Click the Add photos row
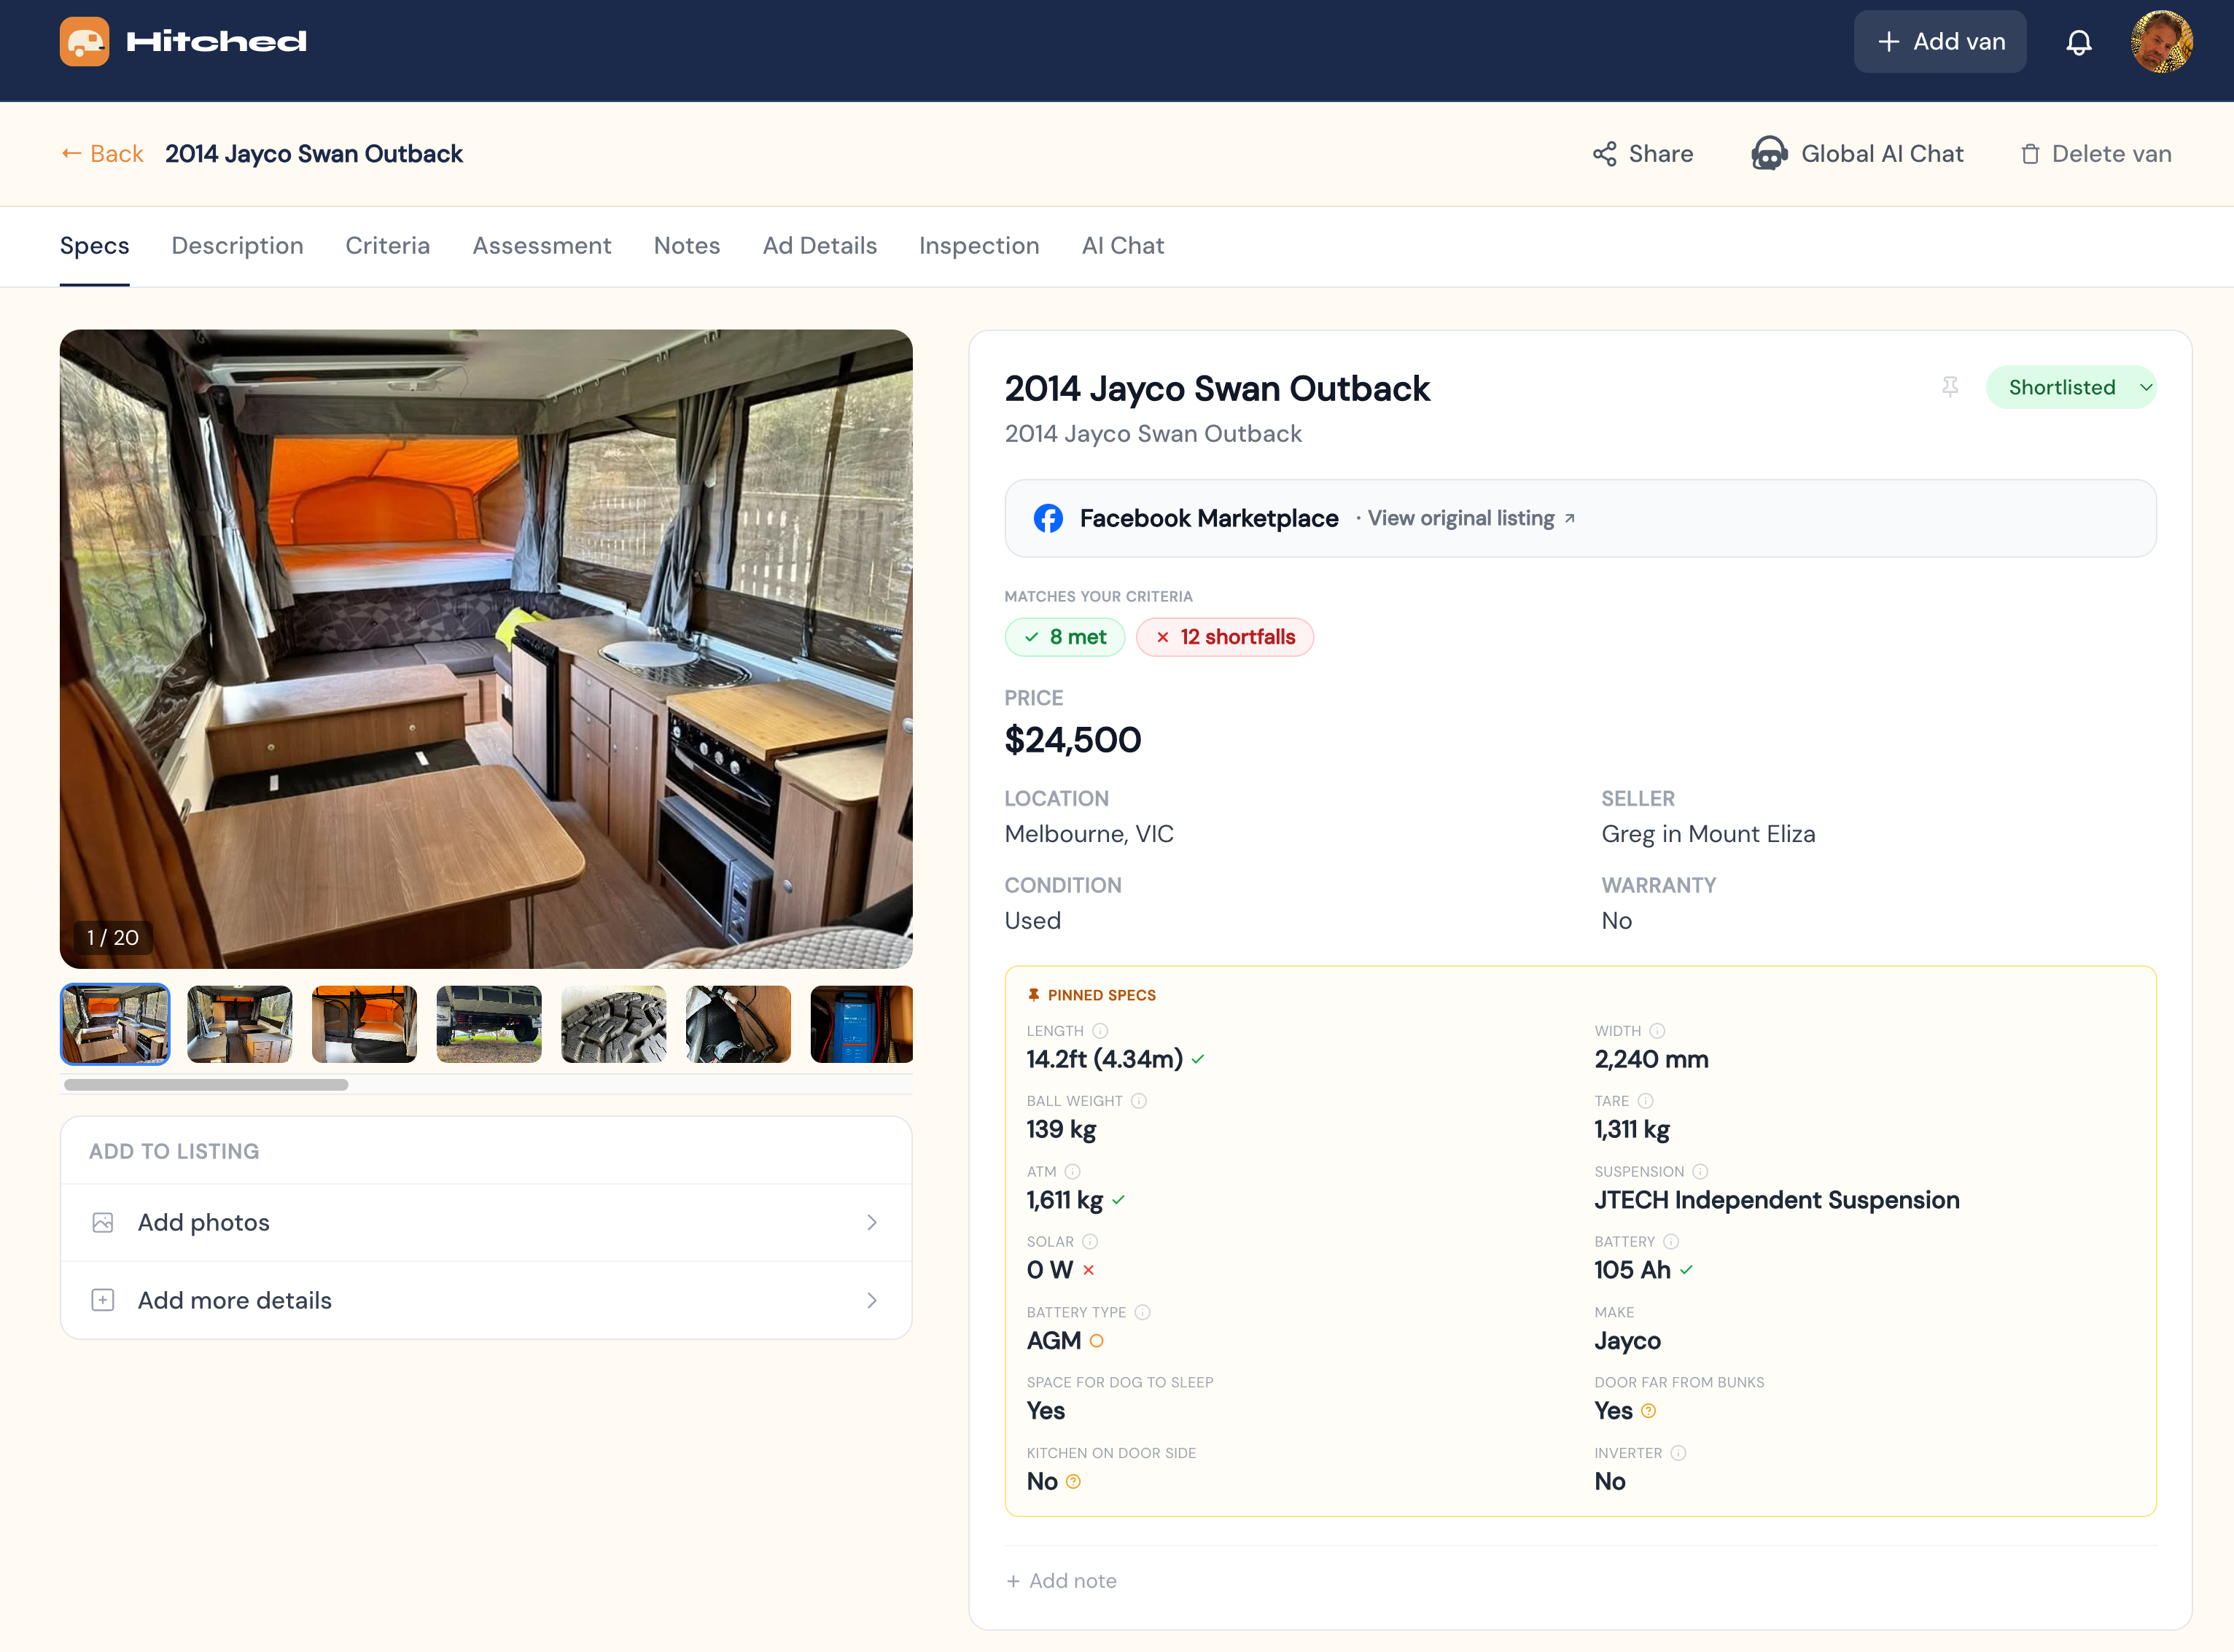The height and width of the screenshot is (1652, 2234). [486, 1222]
